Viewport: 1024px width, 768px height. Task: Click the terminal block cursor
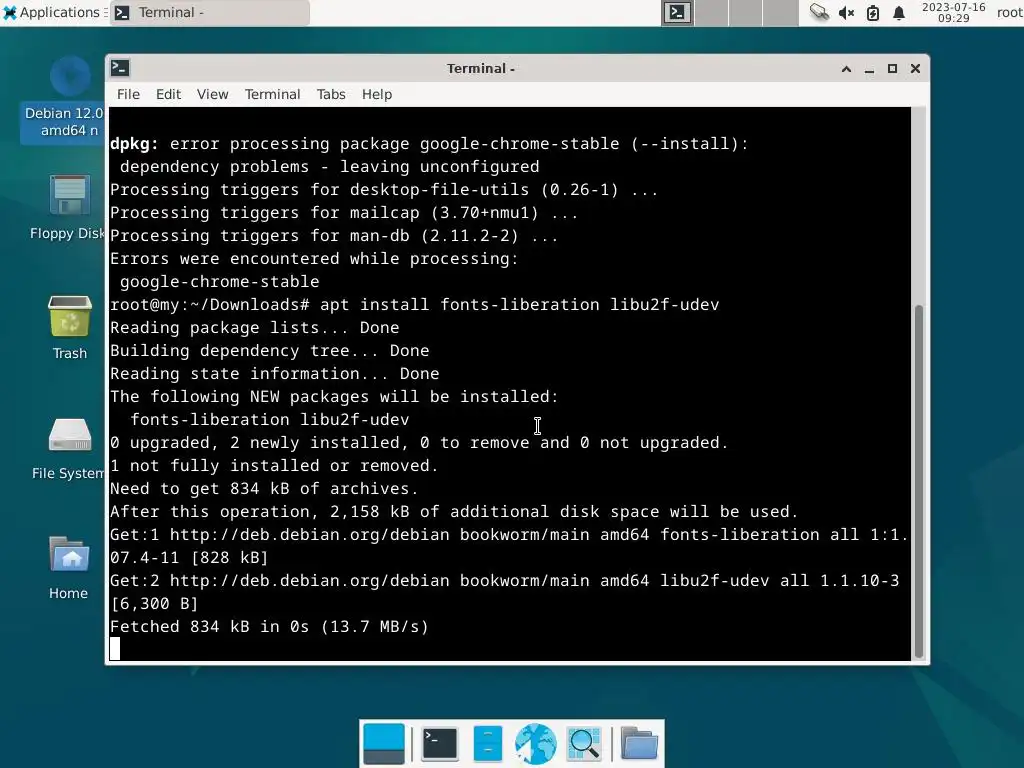pyautogui.click(x=115, y=648)
